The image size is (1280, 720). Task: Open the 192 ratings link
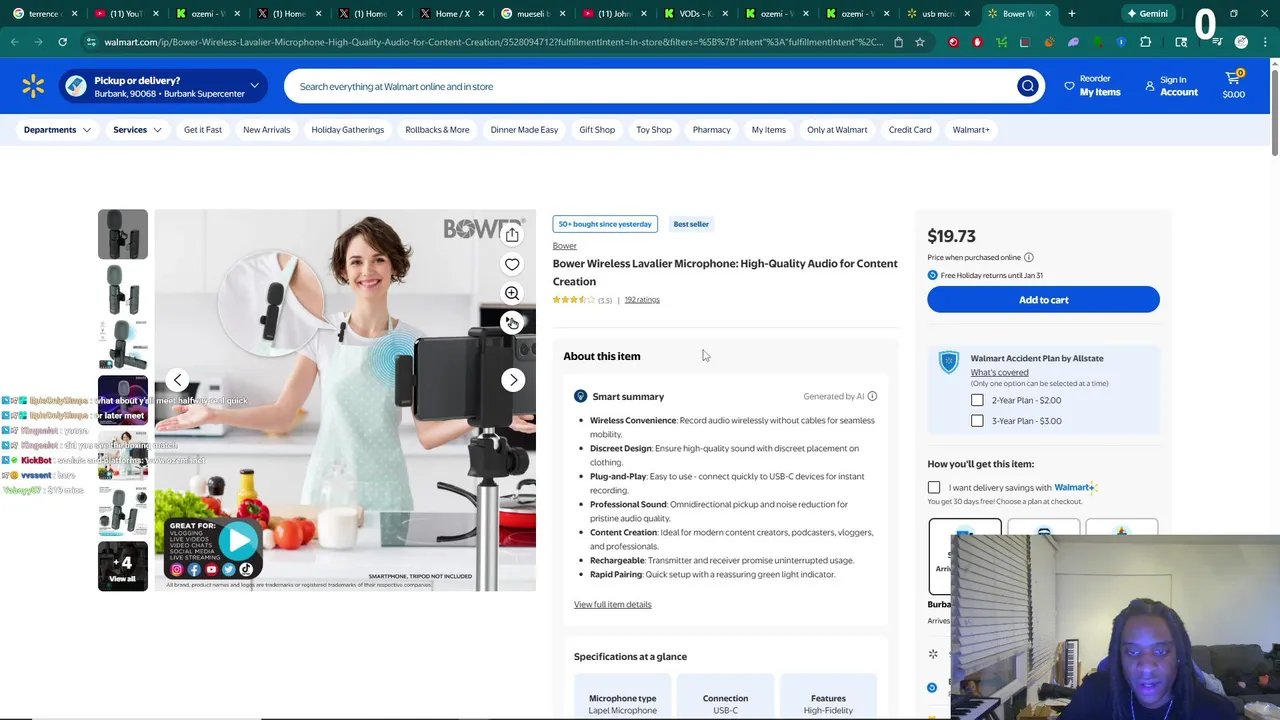coord(642,300)
